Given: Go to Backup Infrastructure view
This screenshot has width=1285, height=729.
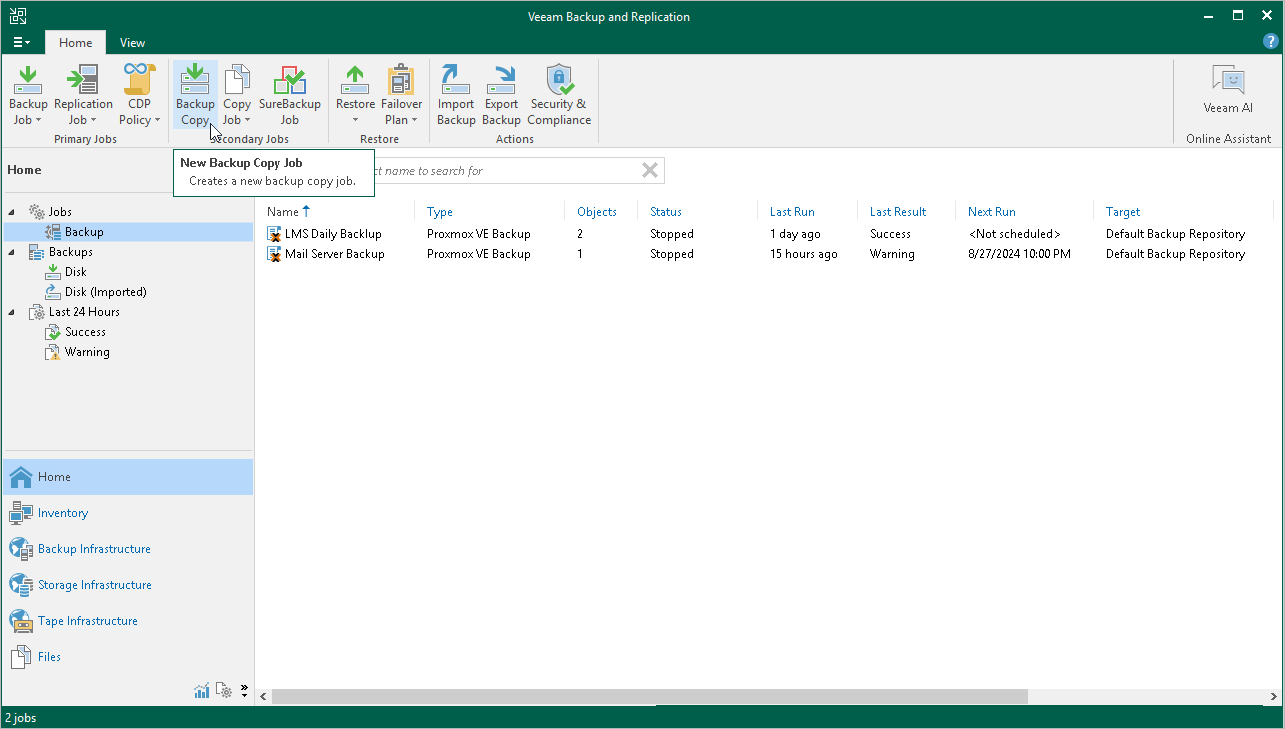Looking at the screenshot, I should click(x=128, y=549).
